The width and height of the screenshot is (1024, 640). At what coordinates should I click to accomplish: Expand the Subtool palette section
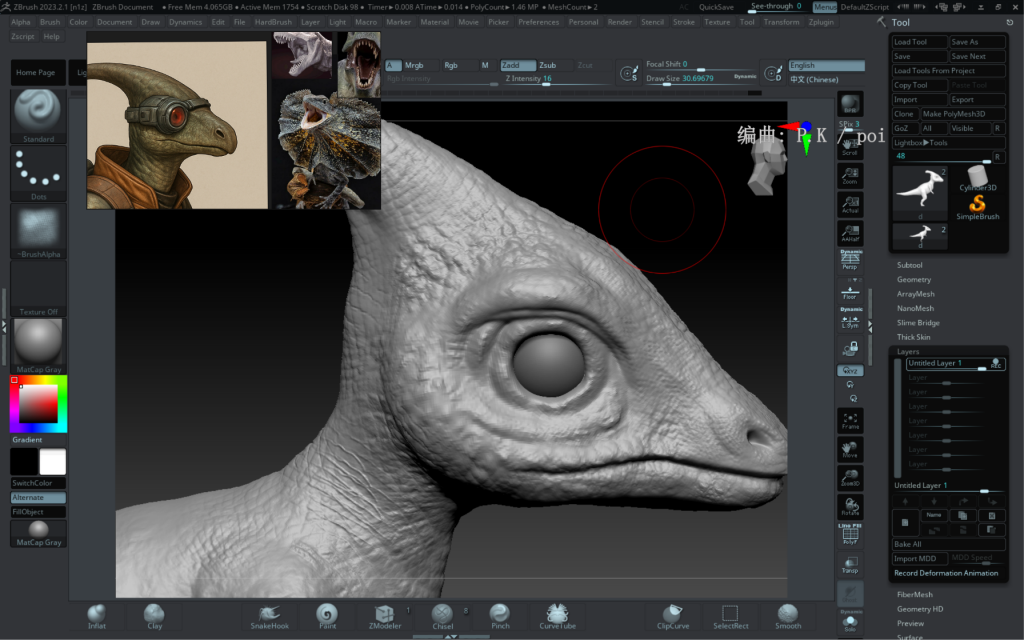(910, 265)
